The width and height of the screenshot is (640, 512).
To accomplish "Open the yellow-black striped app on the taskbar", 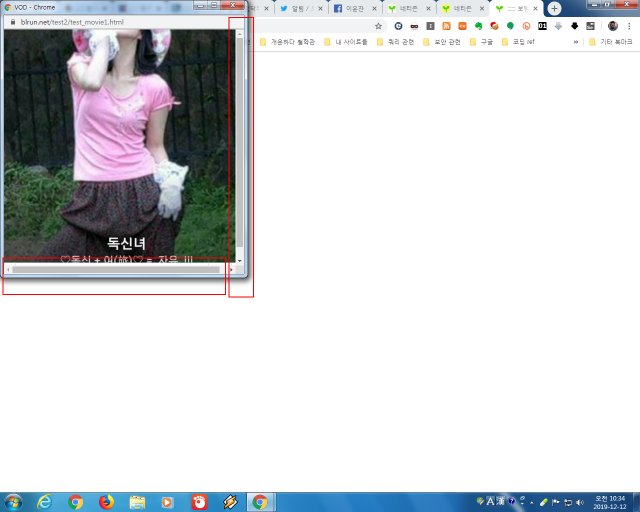I will tap(231, 502).
